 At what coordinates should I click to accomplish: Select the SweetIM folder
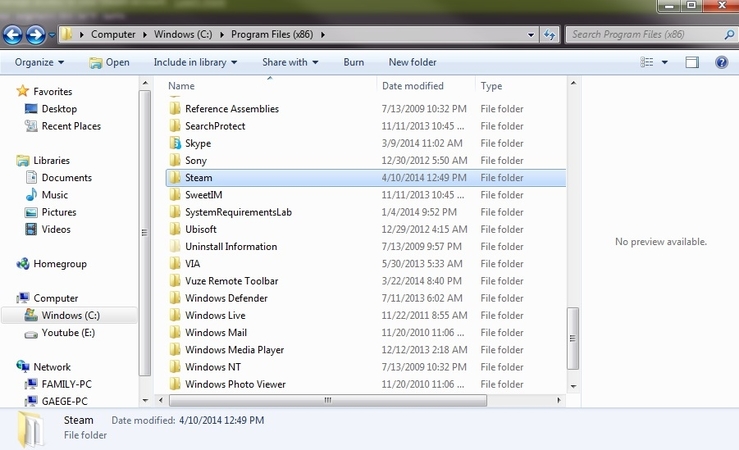(x=203, y=195)
